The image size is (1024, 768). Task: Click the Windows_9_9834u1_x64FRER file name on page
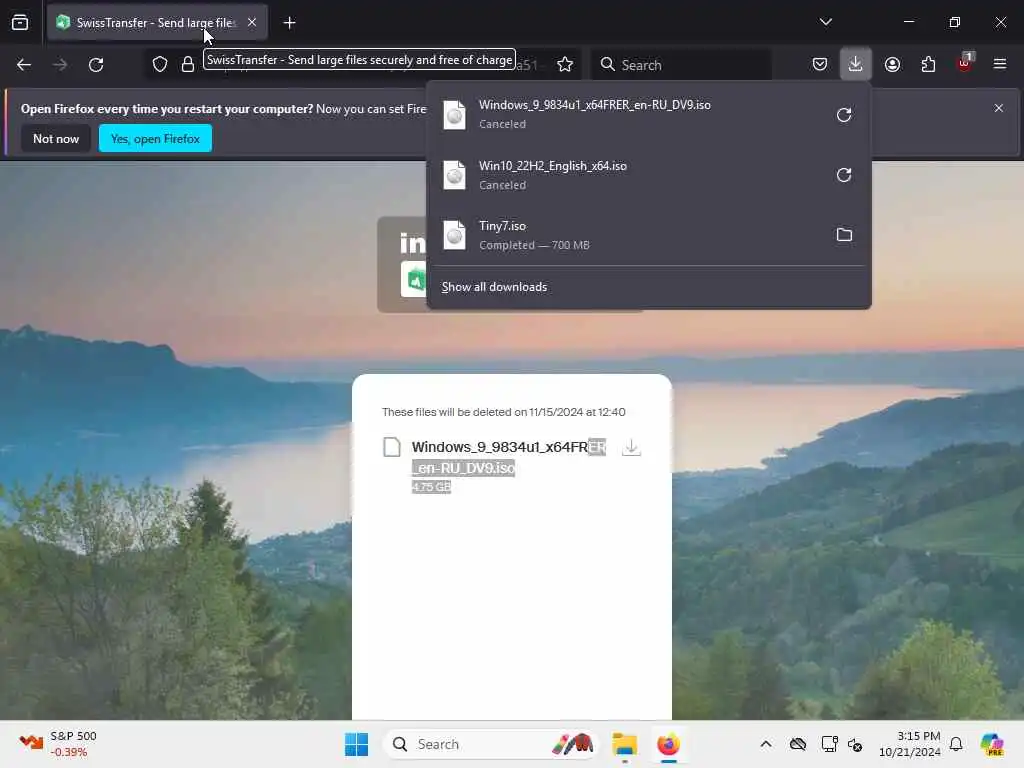tap(509, 457)
